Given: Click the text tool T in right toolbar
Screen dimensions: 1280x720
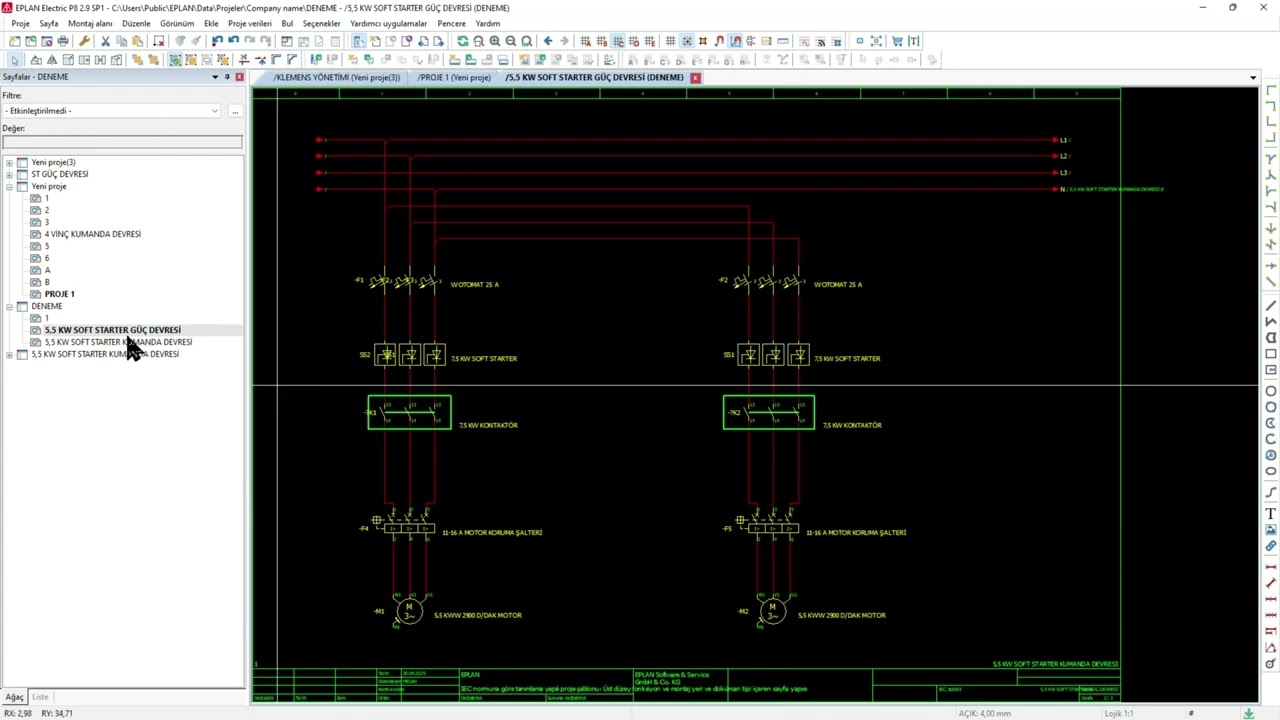Looking at the screenshot, I should click(1271, 514).
